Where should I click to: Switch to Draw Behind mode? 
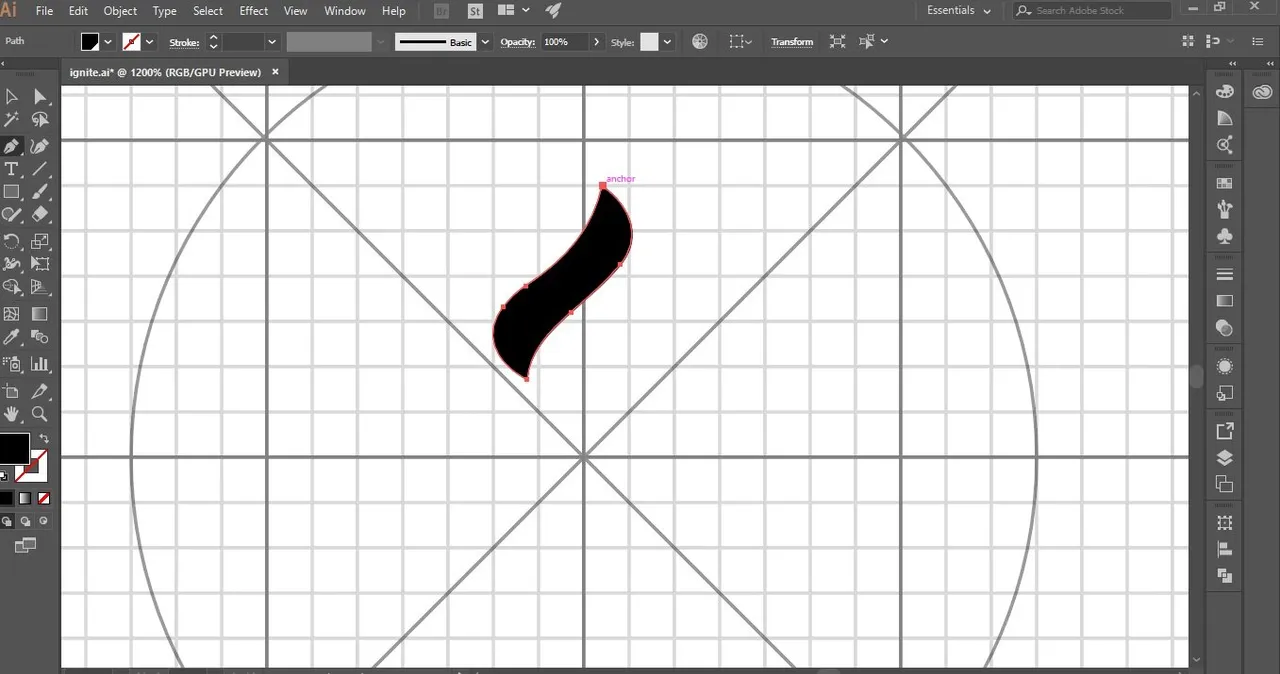(25, 521)
